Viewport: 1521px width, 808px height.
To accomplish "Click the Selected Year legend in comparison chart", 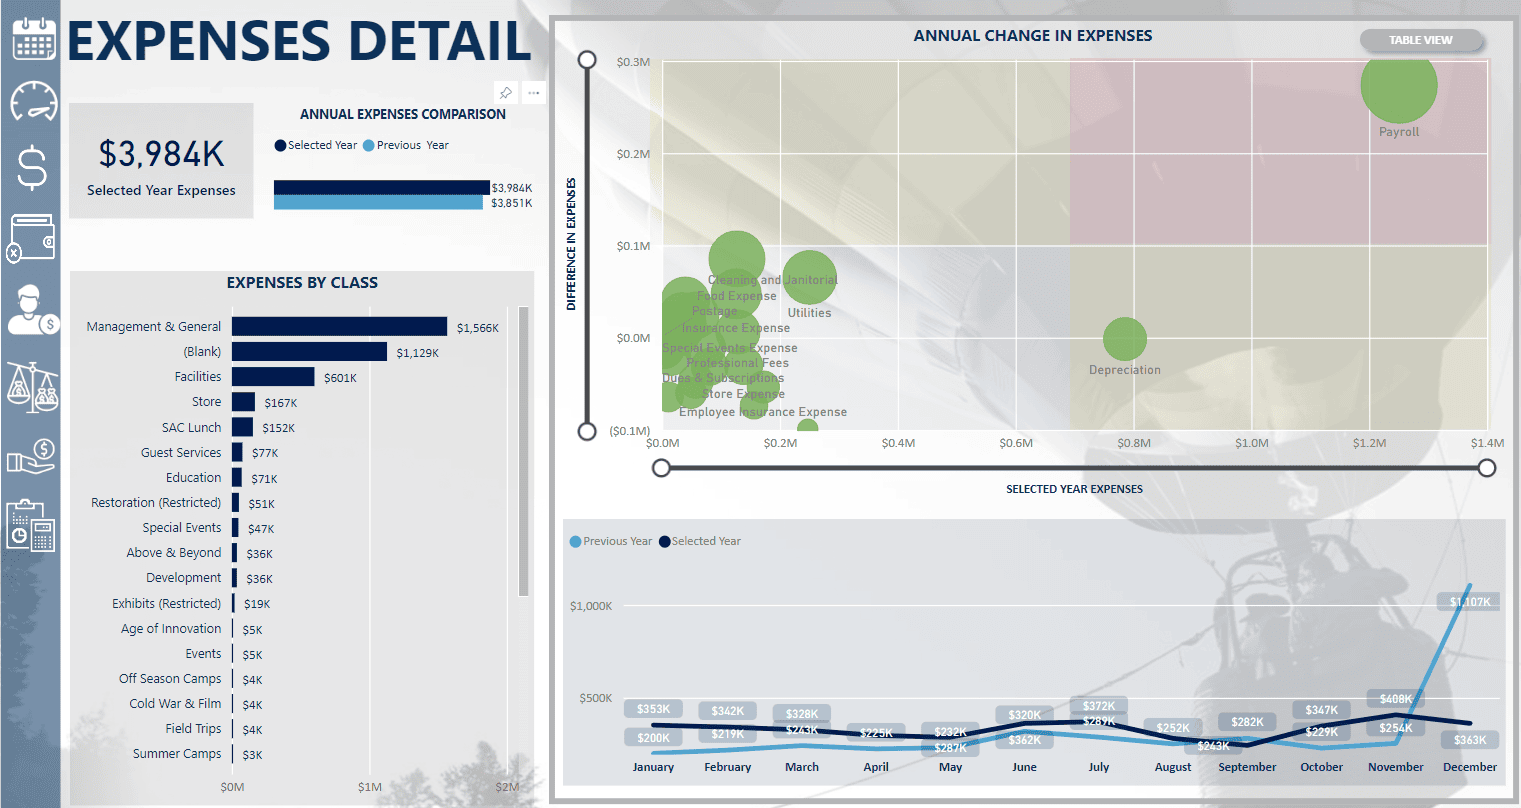I will [x=316, y=145].
